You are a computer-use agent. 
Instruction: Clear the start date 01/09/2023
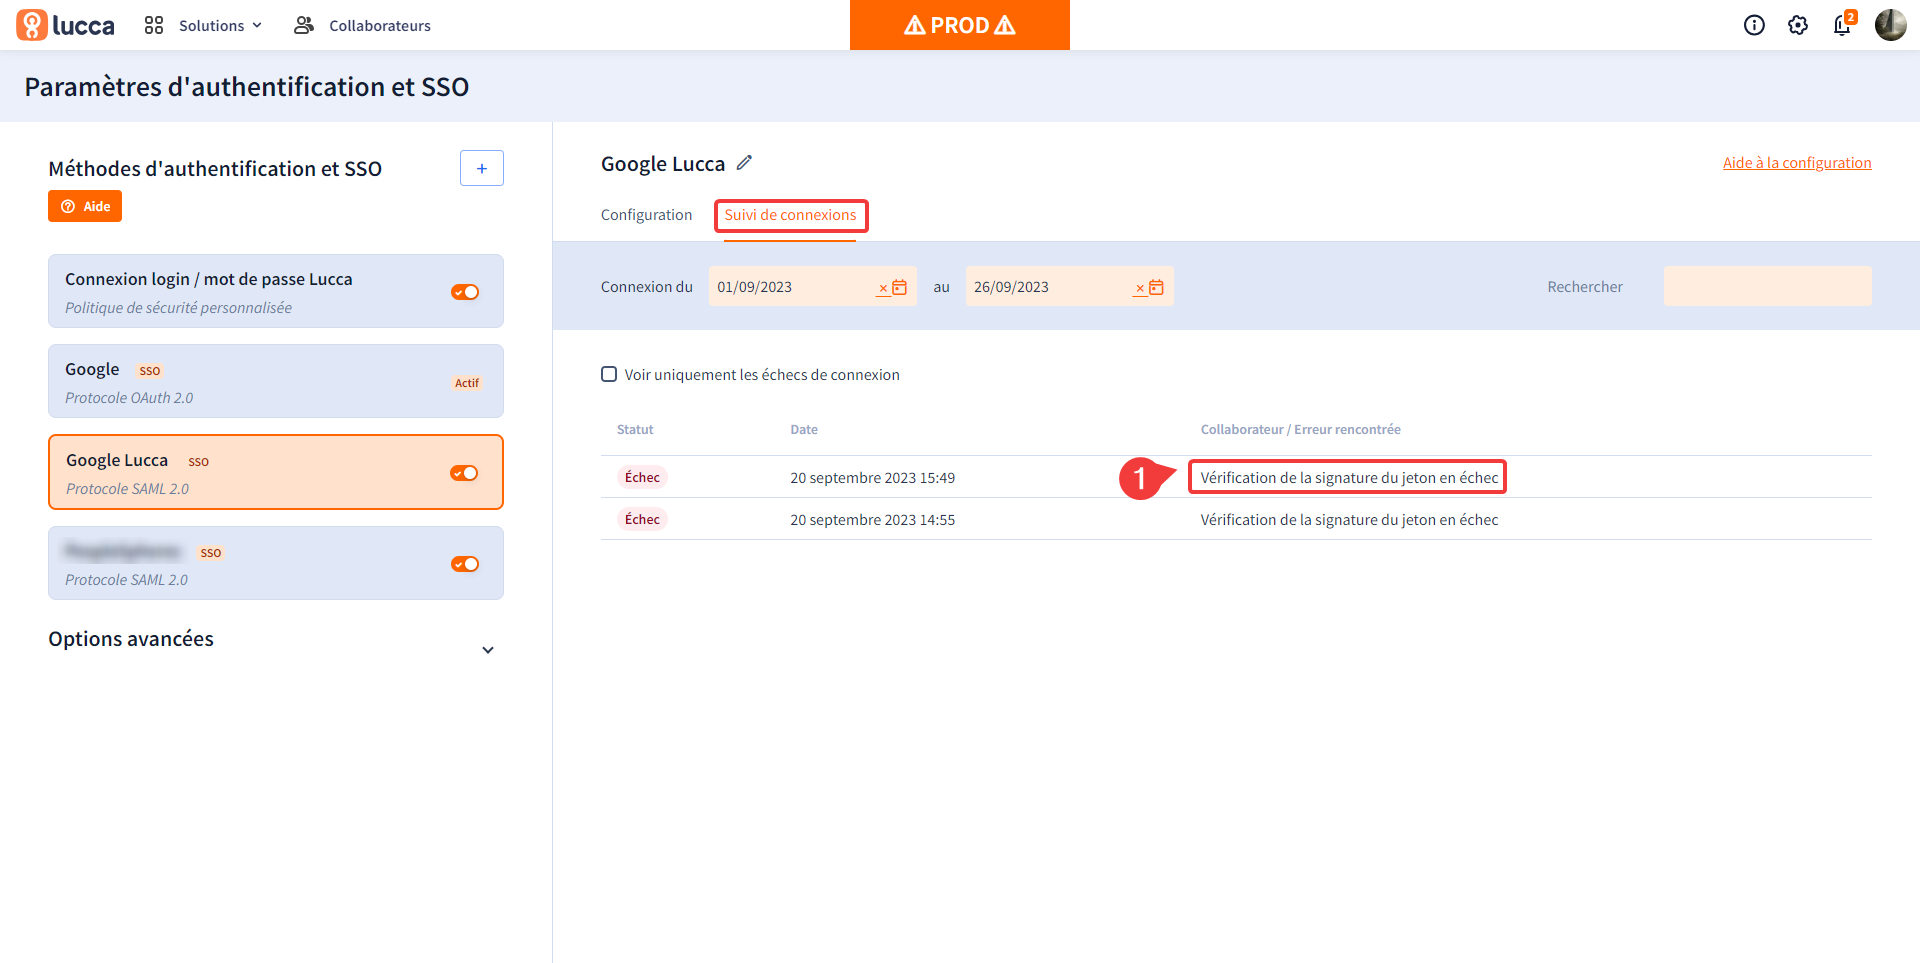pyautogui.click(x=883, y=288)
